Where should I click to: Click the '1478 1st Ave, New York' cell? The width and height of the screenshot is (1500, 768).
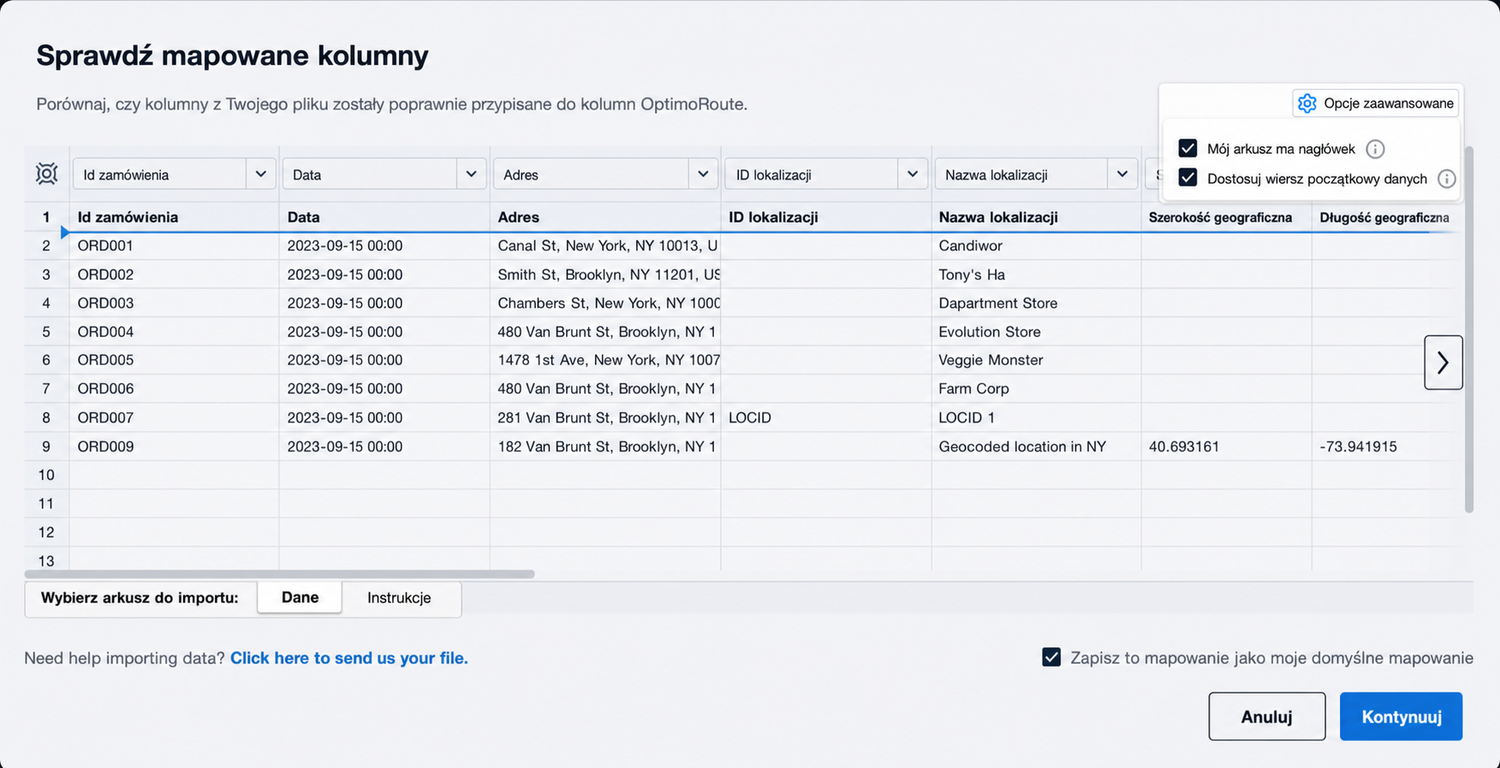point(605,360)
